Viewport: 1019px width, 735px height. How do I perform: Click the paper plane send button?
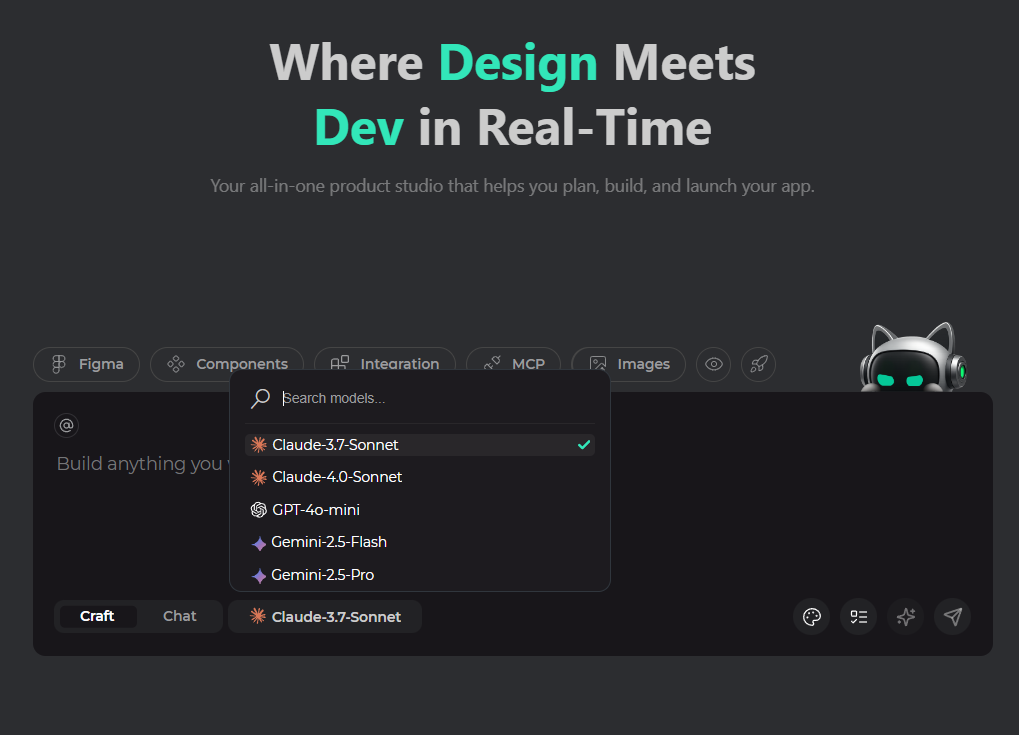953,617
